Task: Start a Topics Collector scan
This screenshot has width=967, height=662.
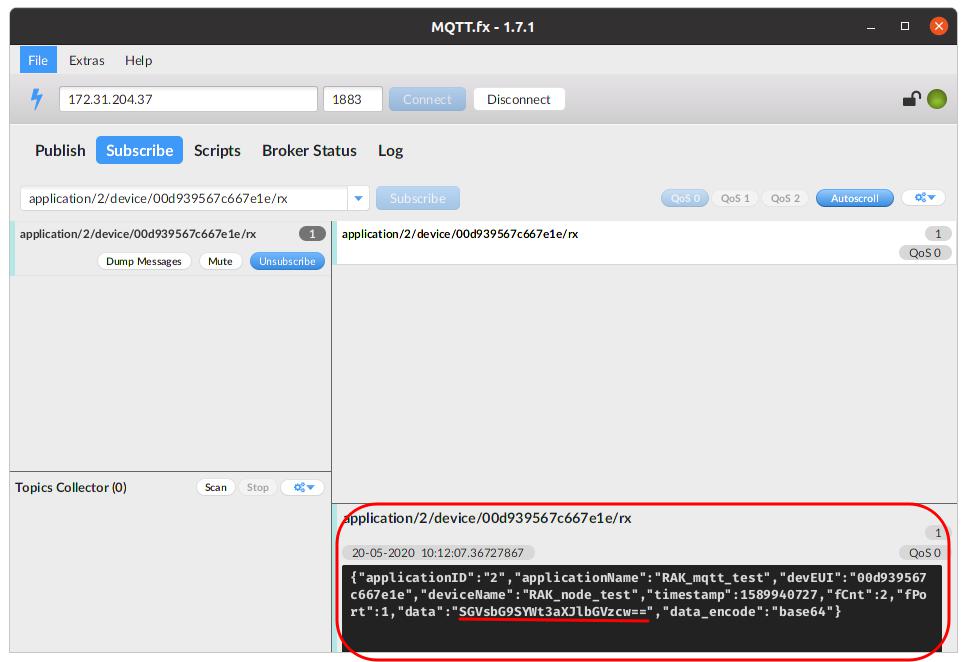Action: (x=215, y=487)
